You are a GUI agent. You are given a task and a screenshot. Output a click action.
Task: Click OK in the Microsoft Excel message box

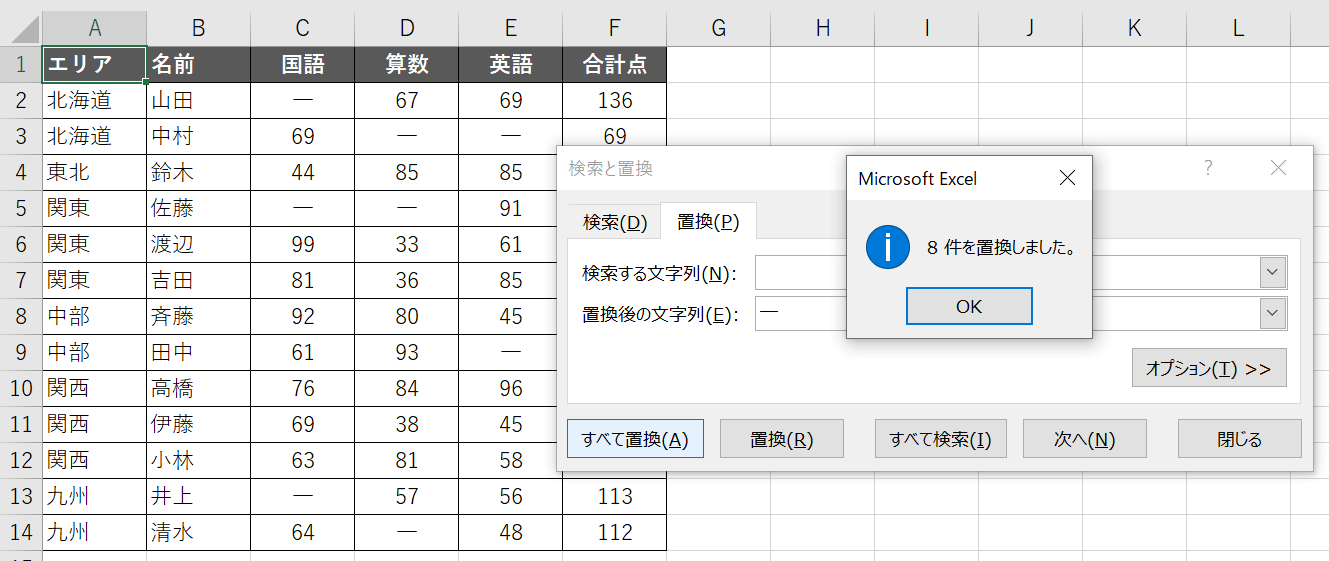coord(968,307)
